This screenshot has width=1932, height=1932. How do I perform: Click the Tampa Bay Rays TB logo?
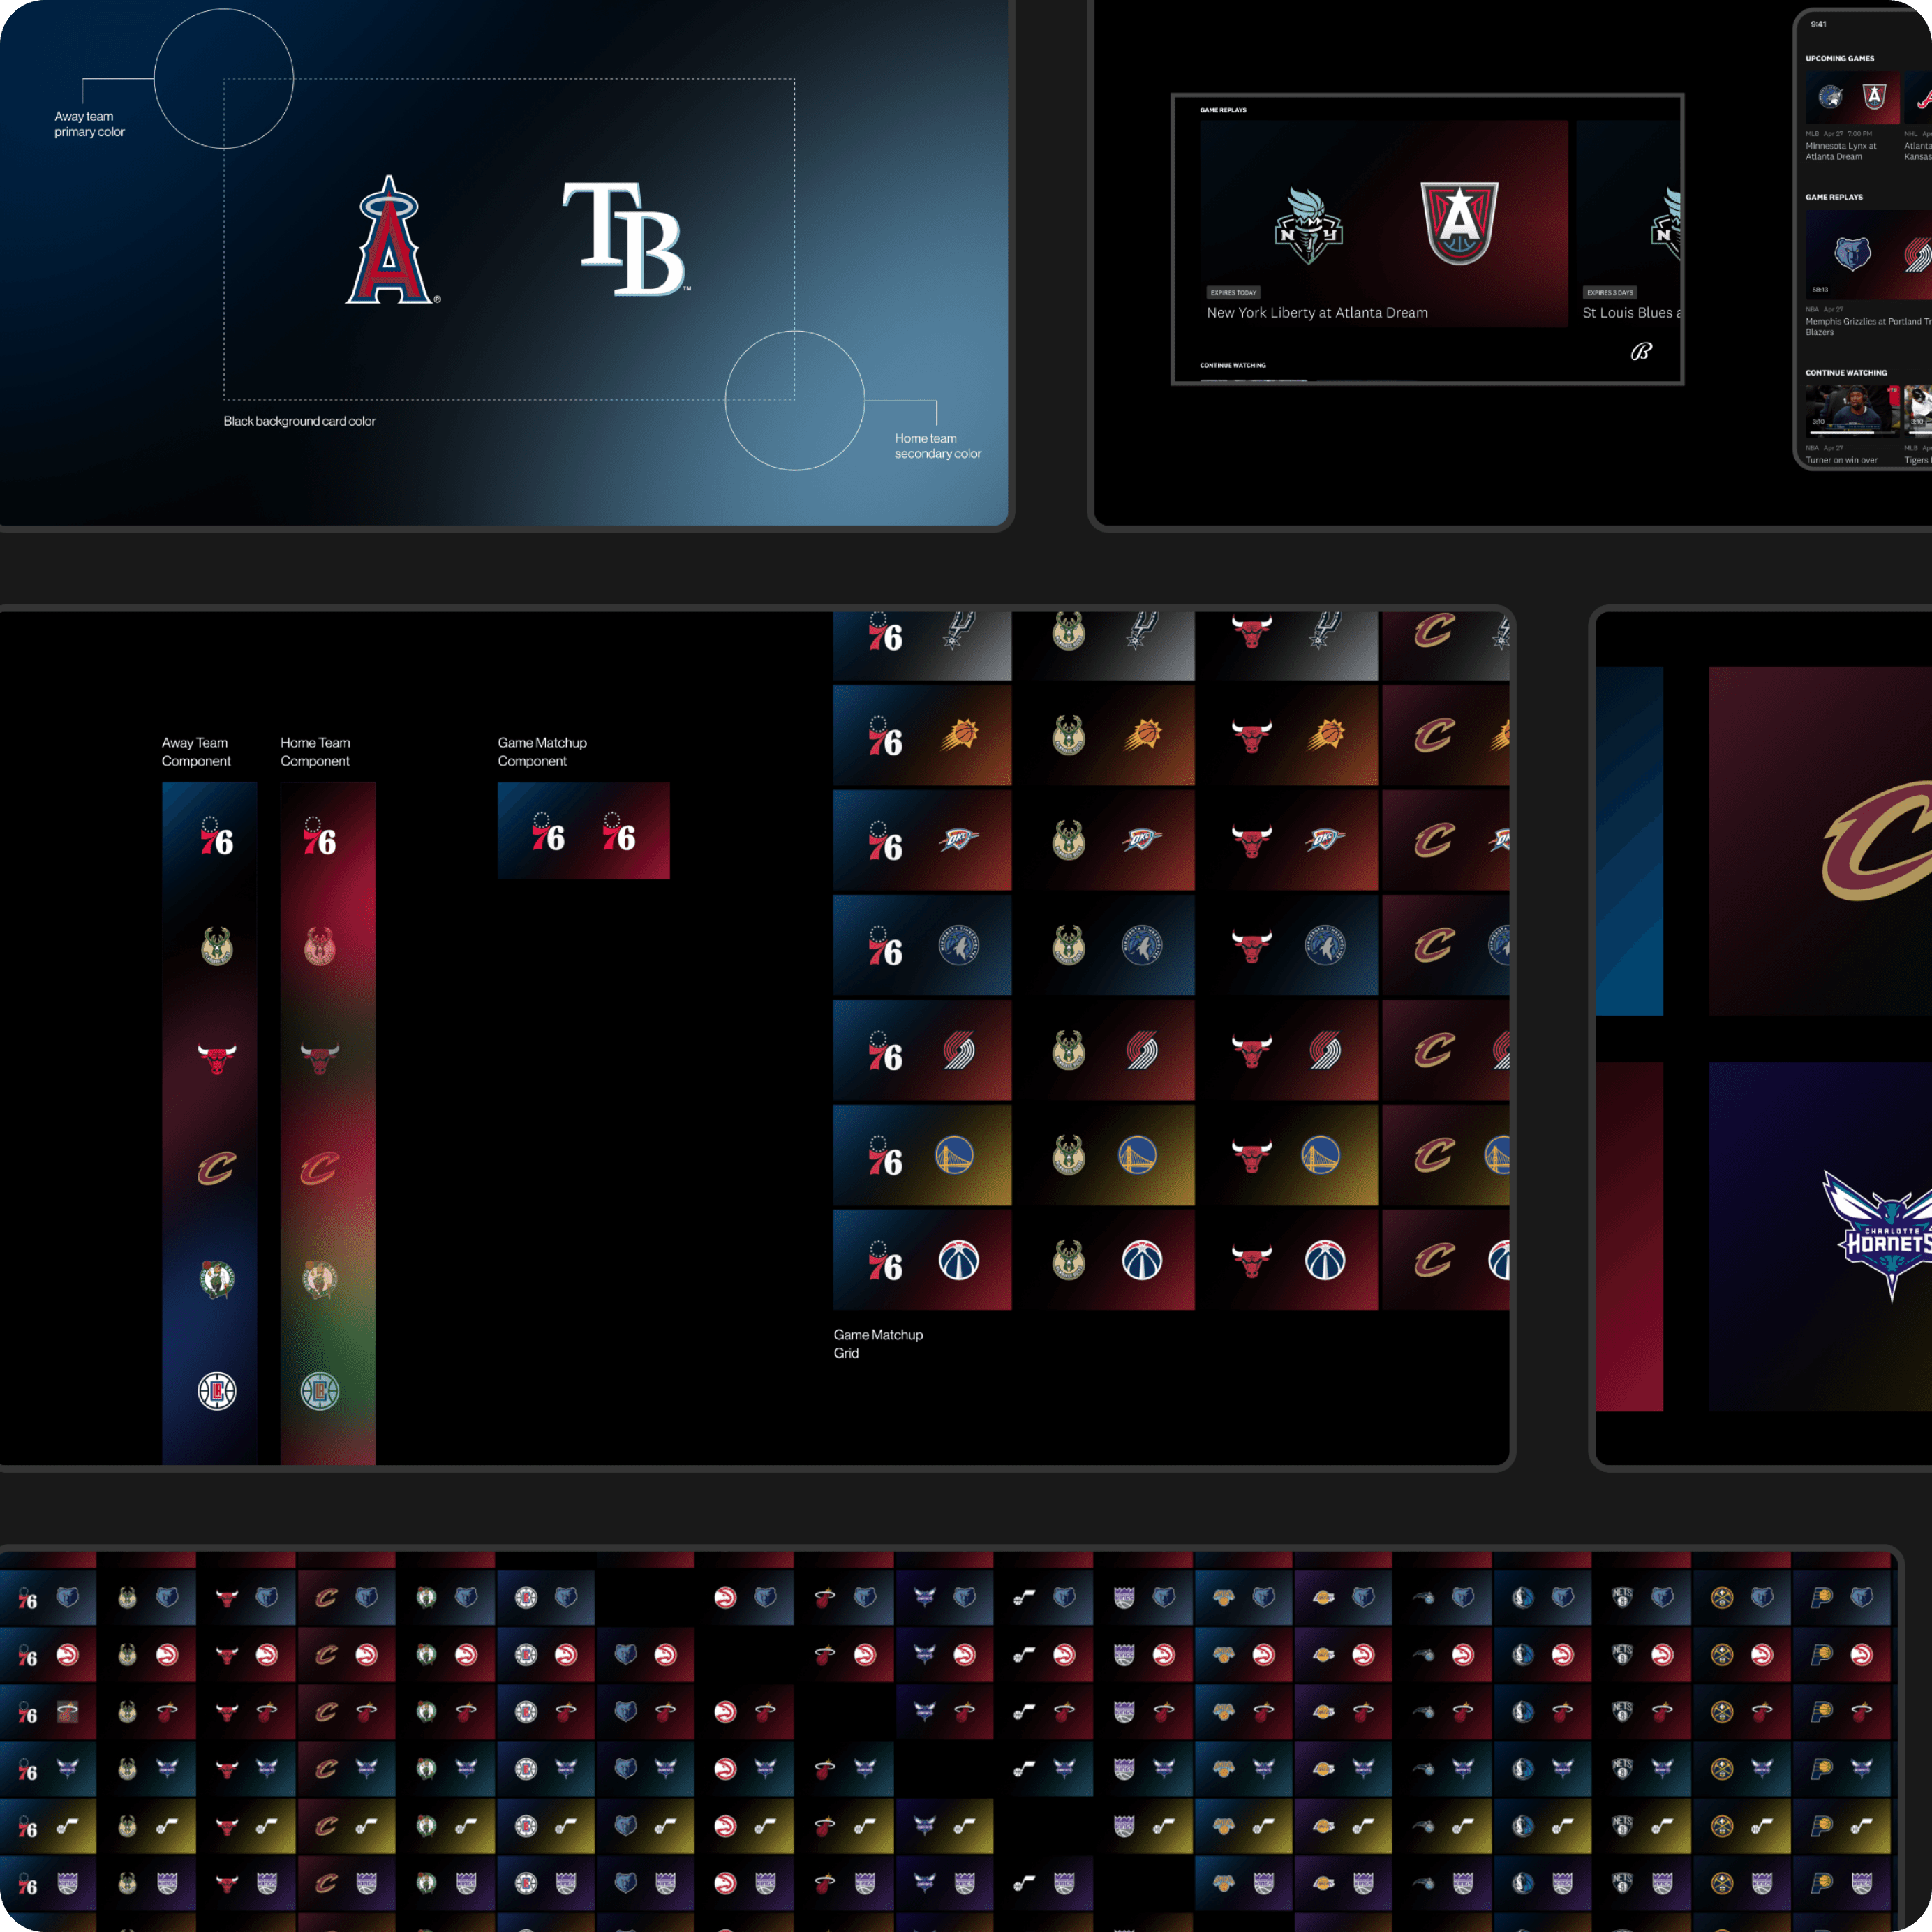pyautogui.click(x=625, y=239)
